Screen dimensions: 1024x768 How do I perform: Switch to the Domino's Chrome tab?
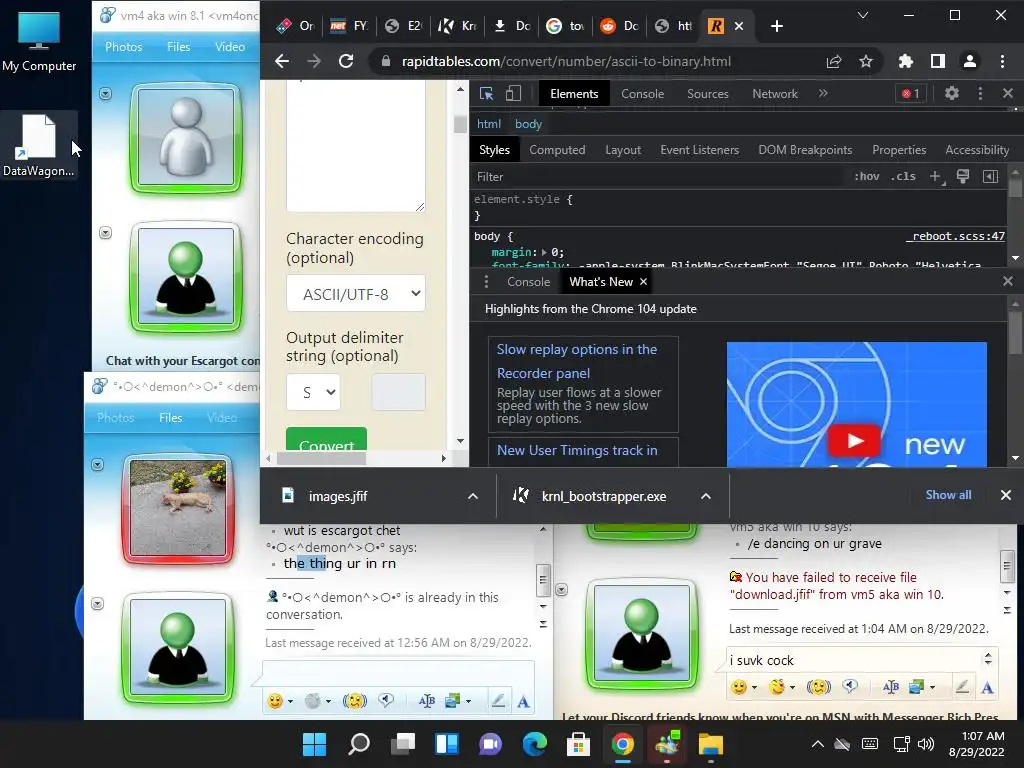[295, 26]
